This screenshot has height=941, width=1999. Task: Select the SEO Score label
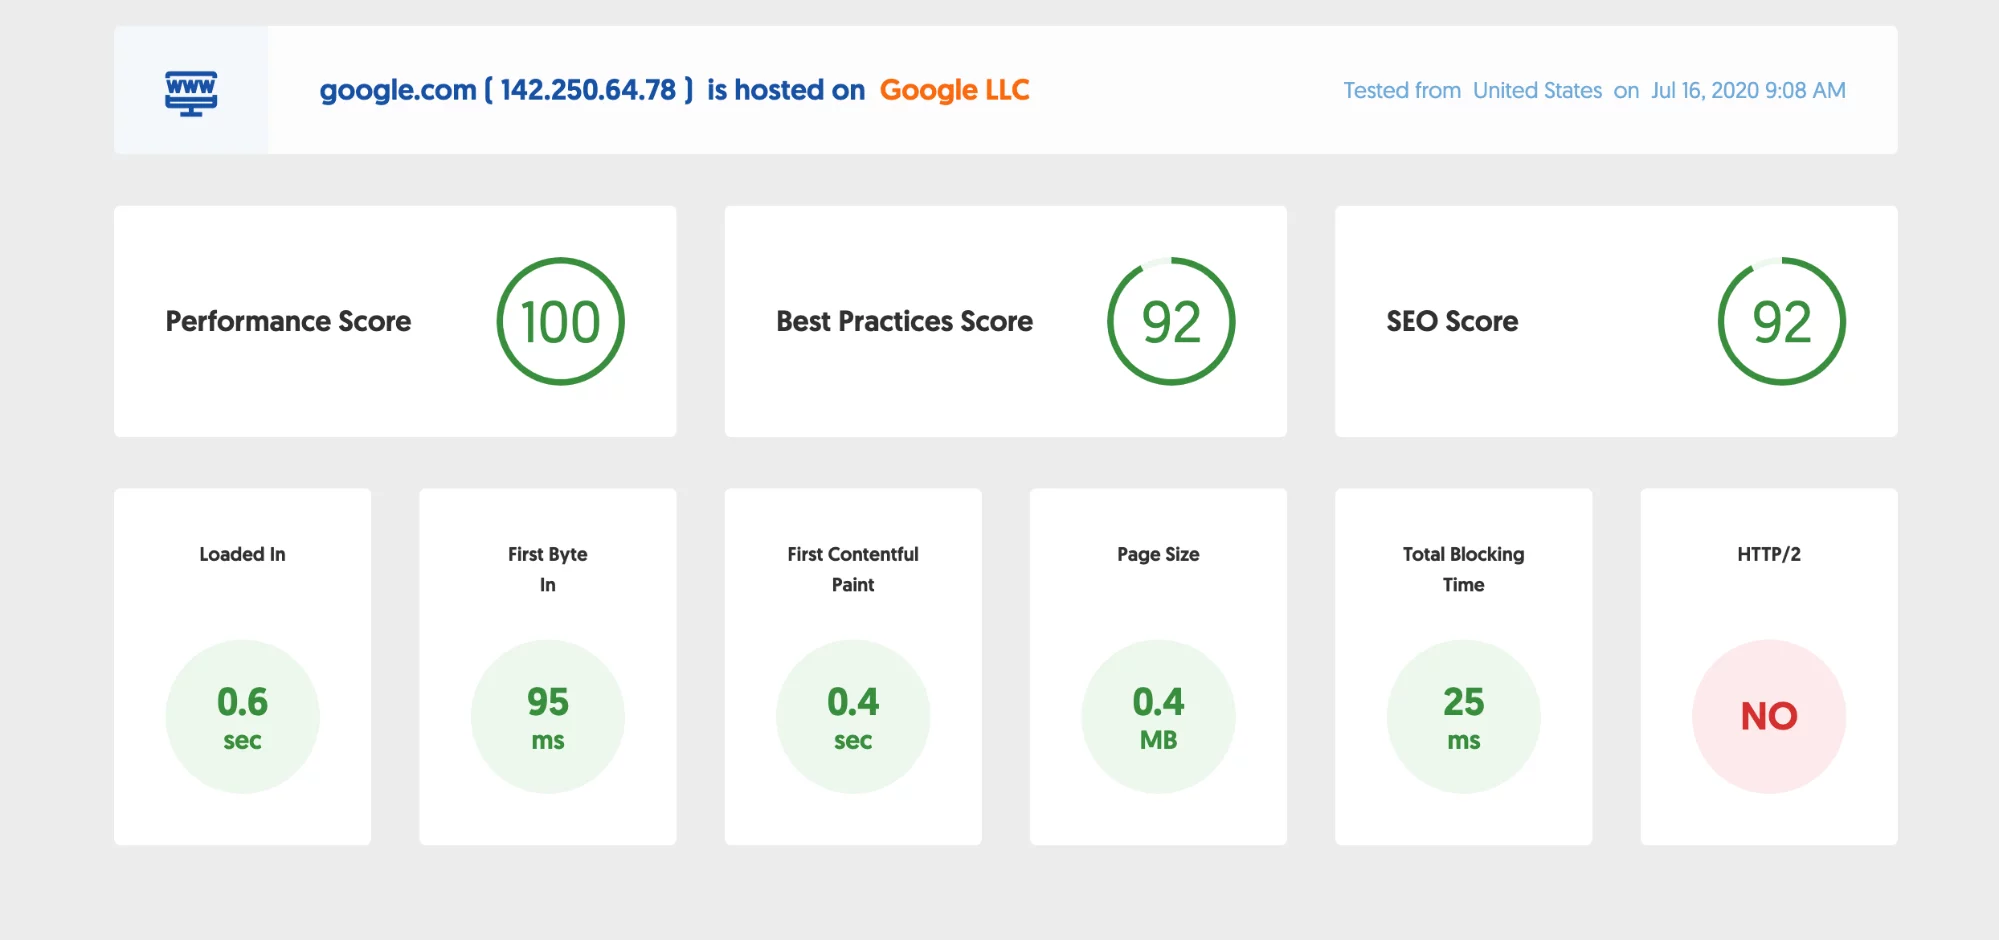1452,321
